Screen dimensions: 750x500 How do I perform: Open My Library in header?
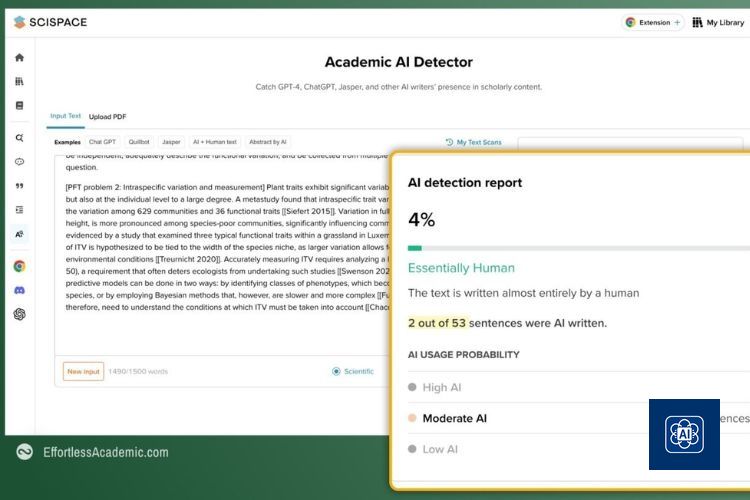pyautogui.click(x=718, y=22)
